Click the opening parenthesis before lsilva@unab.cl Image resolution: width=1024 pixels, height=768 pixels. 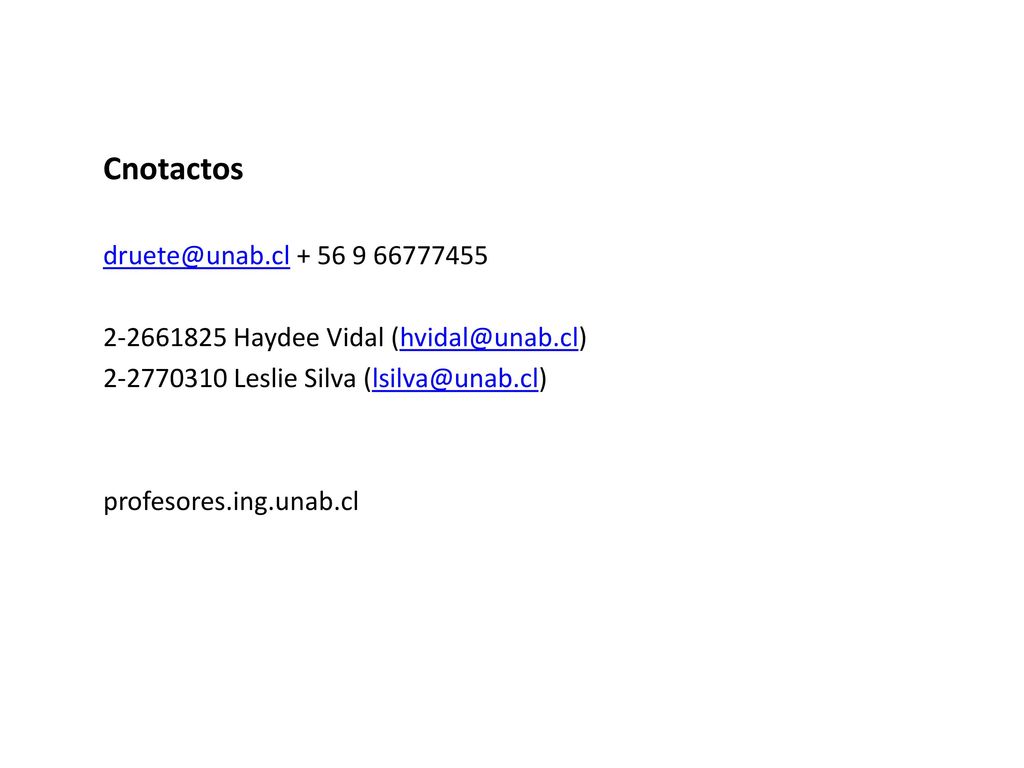368,379
